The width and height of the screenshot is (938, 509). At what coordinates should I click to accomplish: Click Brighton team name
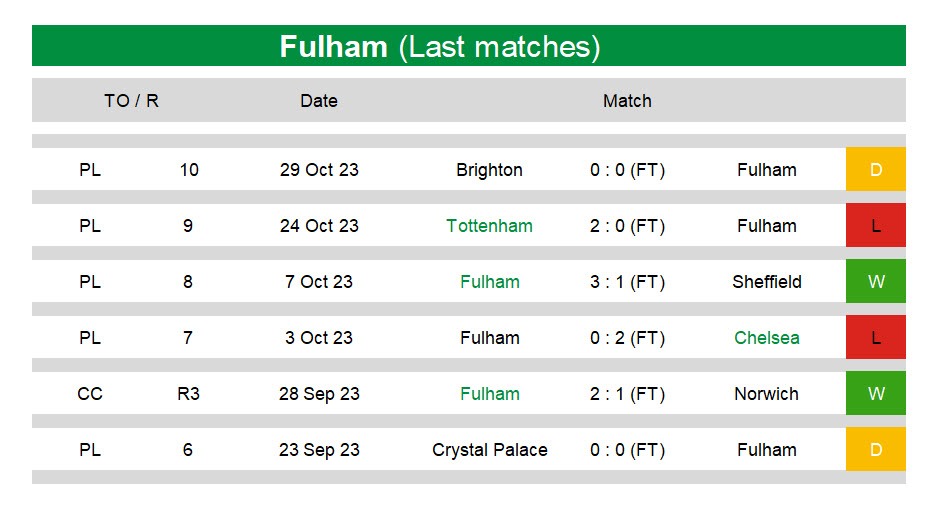point(489,170)
